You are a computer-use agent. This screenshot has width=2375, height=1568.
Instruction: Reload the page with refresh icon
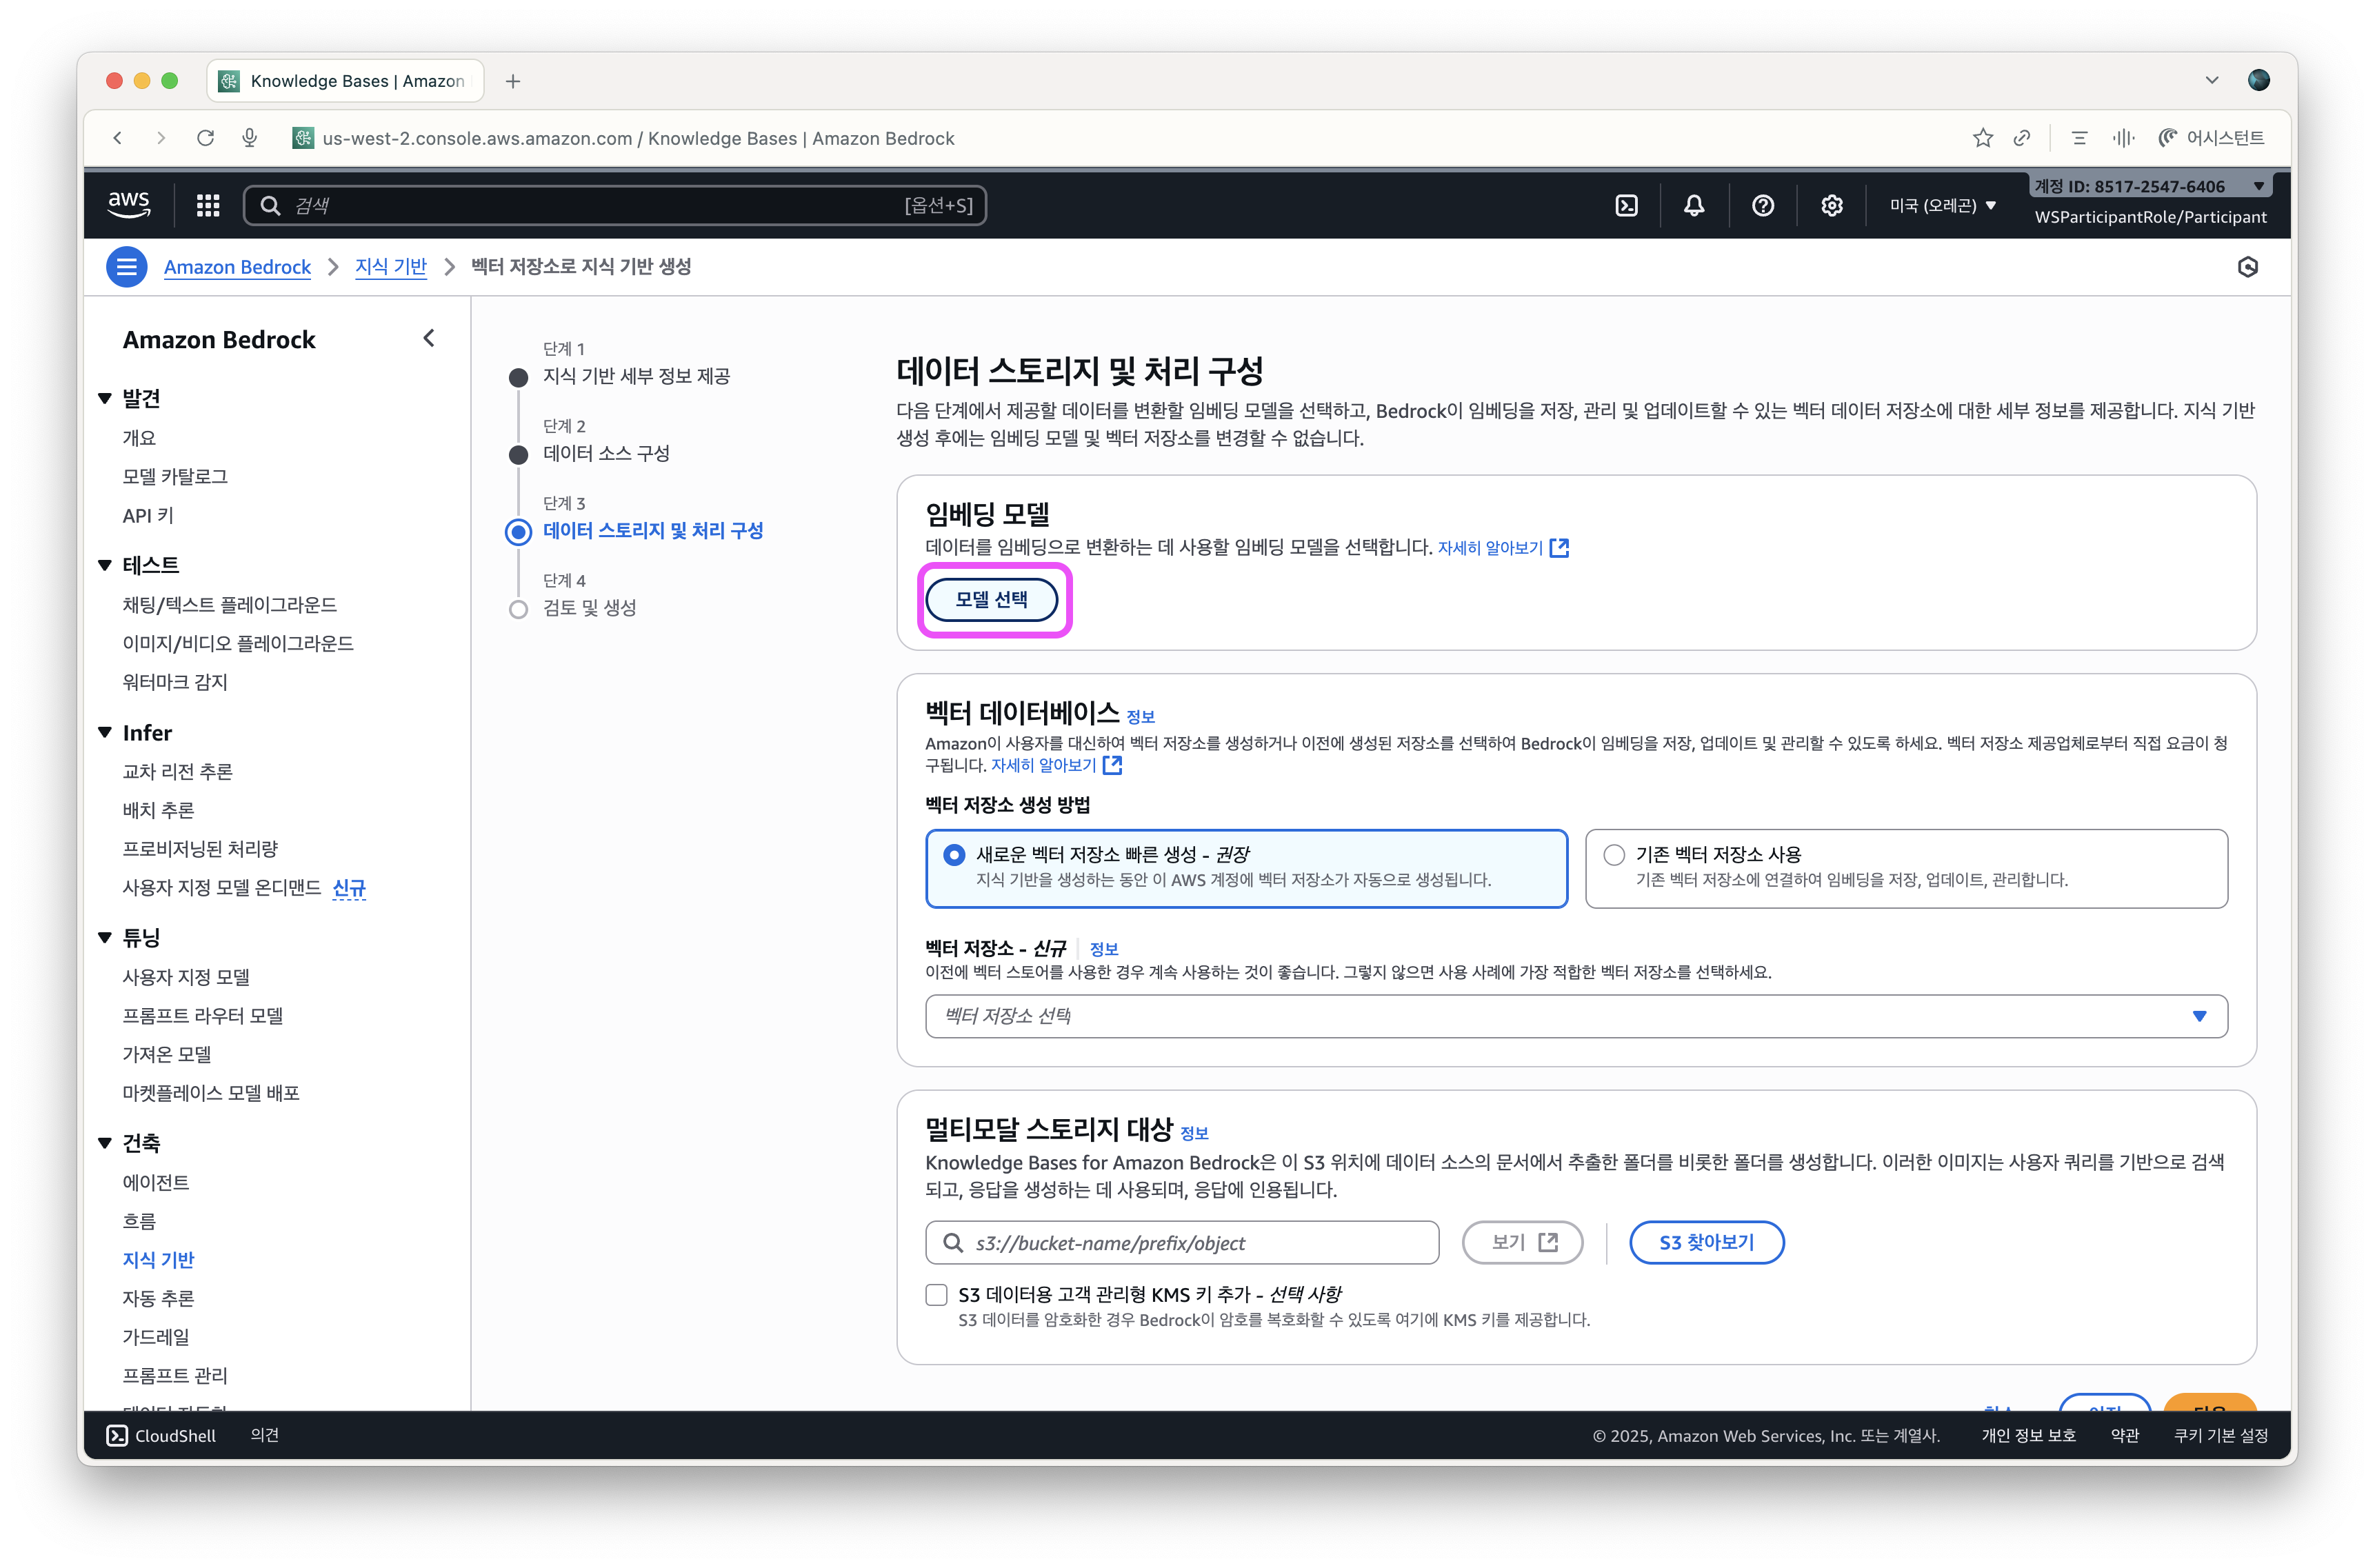point(205,138)
